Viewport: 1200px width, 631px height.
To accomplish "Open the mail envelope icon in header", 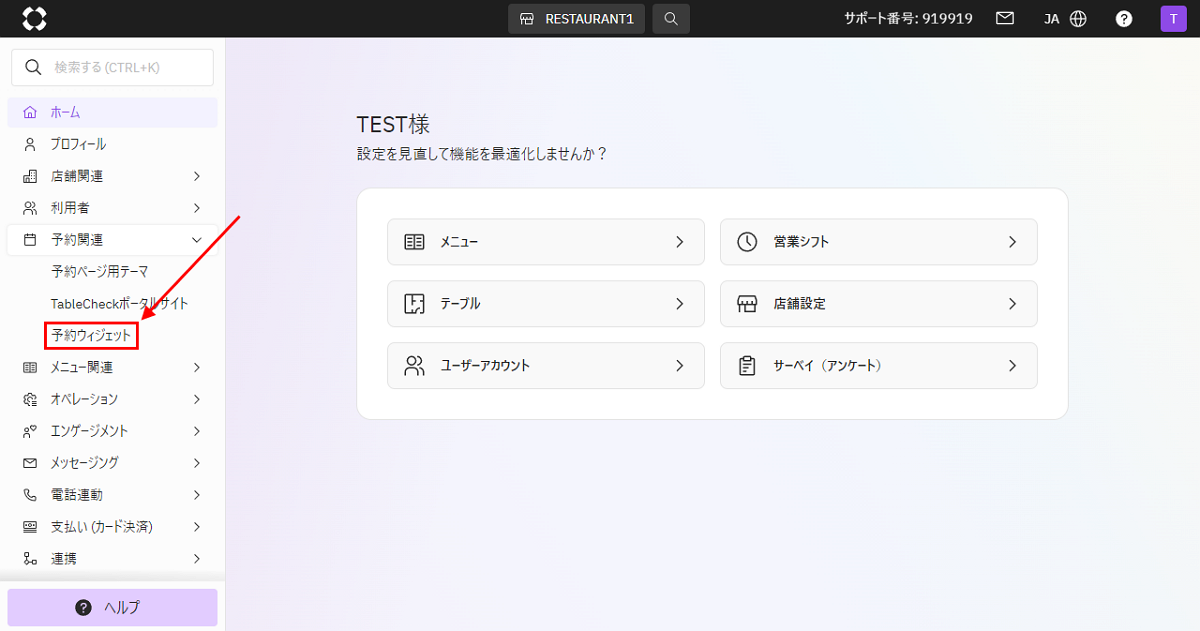I will click(x=1005, y=18).
